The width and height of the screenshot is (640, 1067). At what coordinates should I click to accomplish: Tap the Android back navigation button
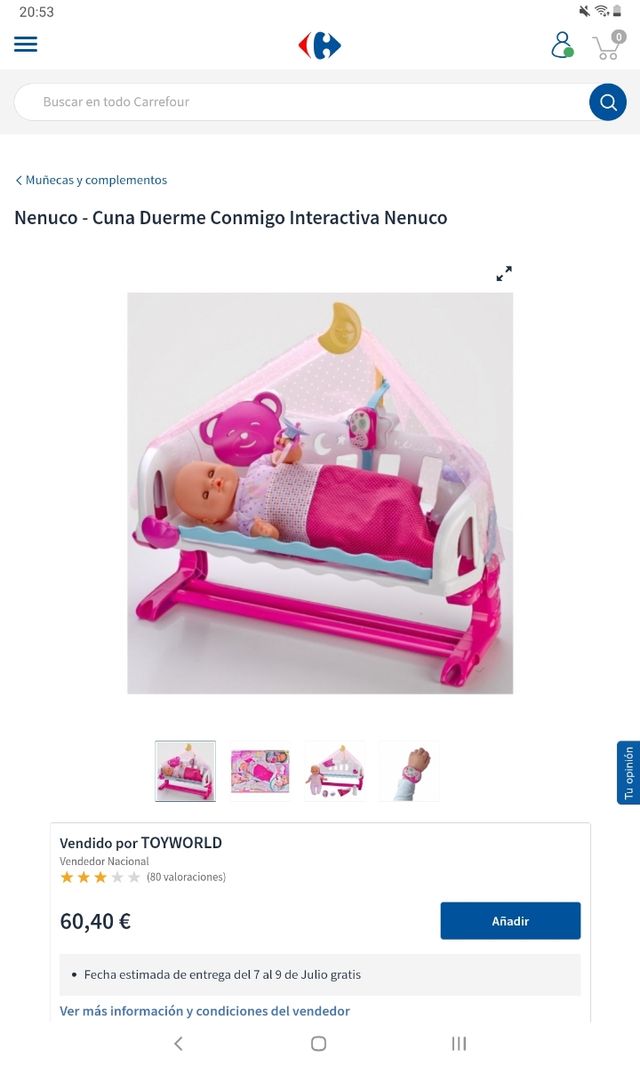(x=178, y=1043)
